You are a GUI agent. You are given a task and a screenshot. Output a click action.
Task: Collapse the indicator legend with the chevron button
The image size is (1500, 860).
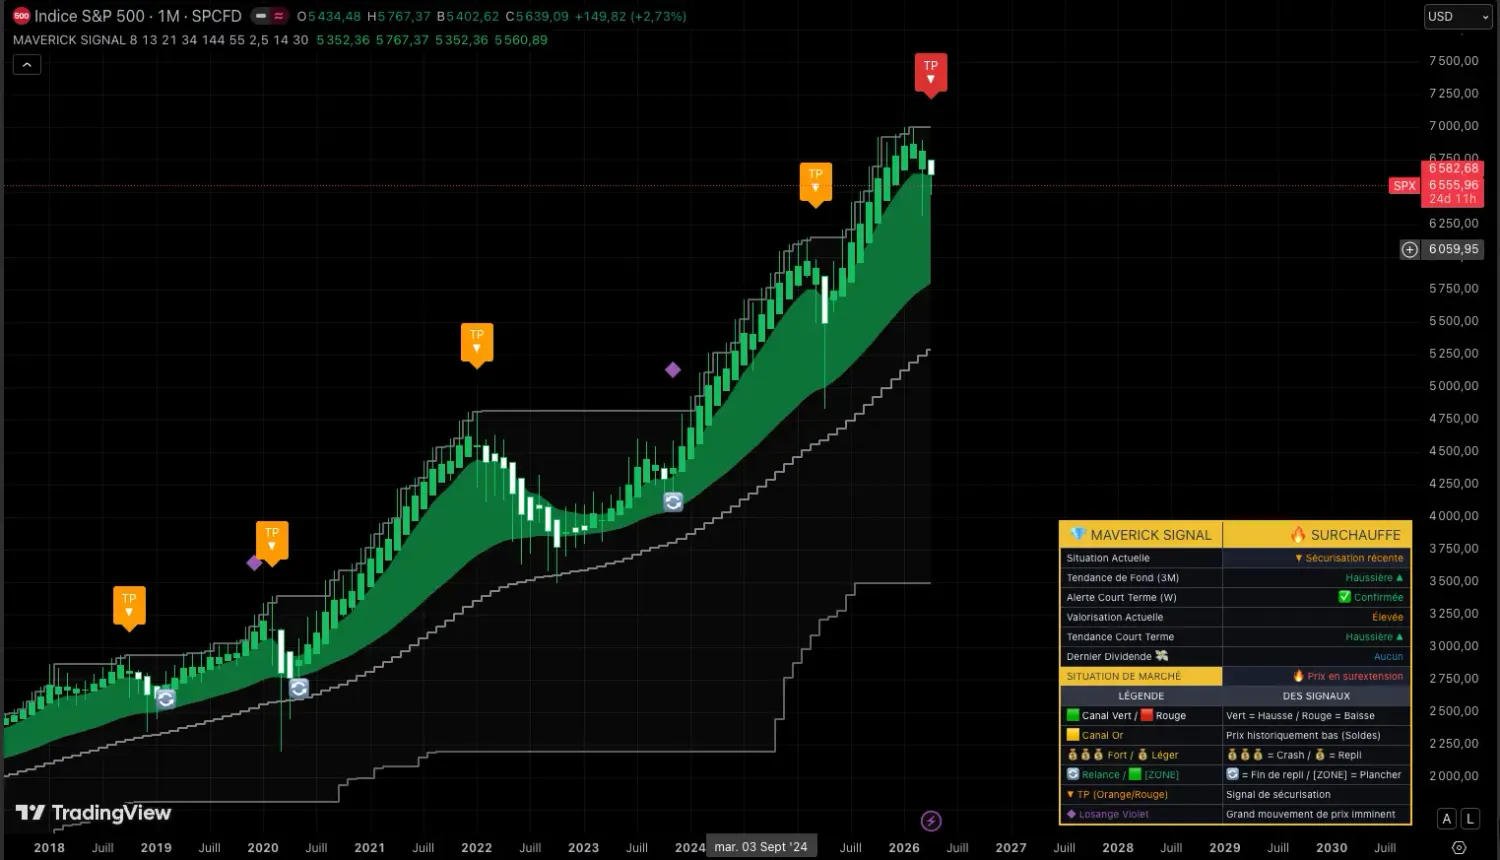pyautogui.click(x=27, y=65)
